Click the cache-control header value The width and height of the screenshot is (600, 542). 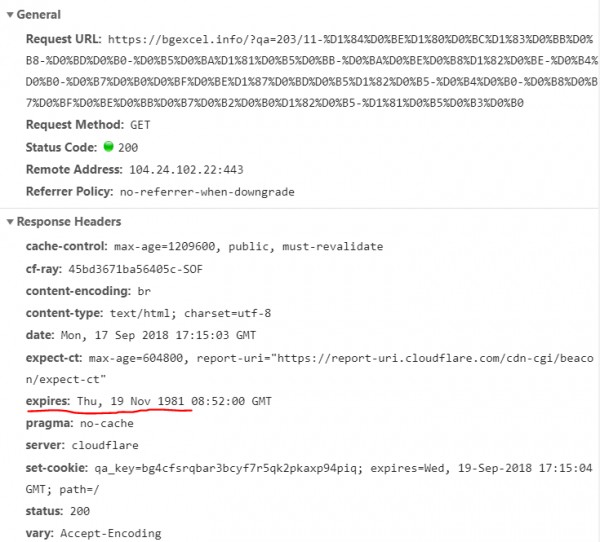pyautogui.click(x=247, y=246)
